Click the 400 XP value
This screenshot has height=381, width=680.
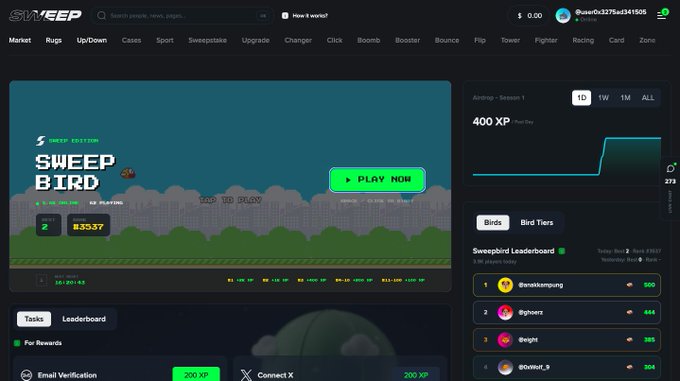coord(491,121)
